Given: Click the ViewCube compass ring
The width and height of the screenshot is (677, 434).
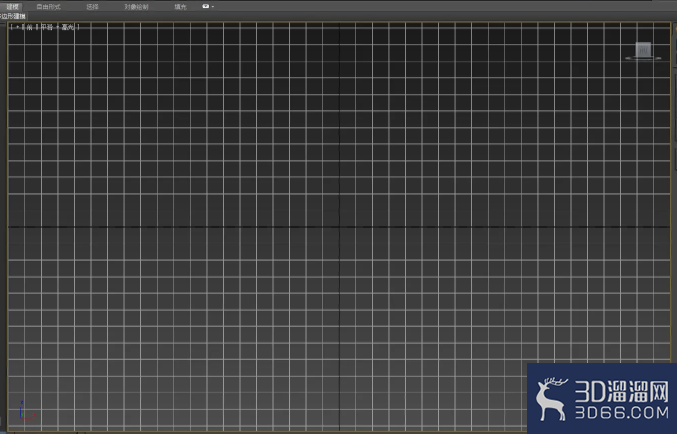Looking at the screenshot, I should pos(643,58).
